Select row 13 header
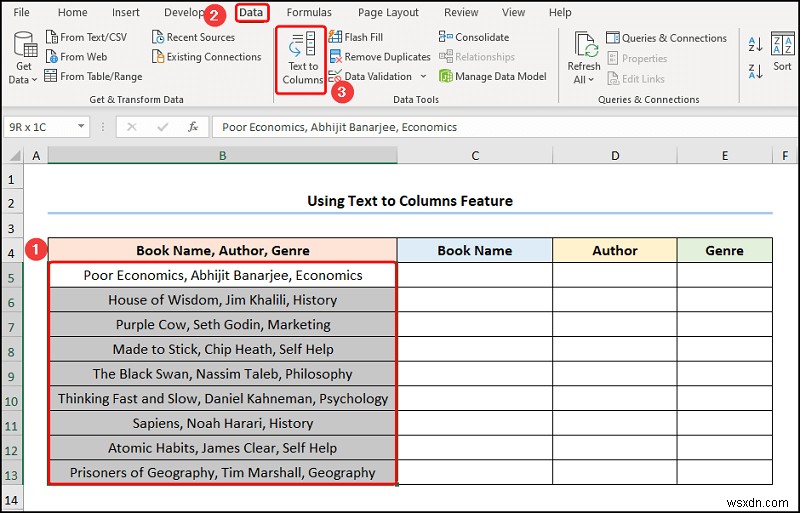The height and width of the screenshot is (513, 800). pyautogui.click(x=12, y=475)
